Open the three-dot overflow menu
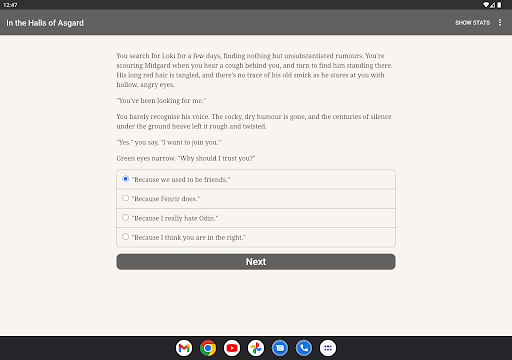This screenshot has height=360, width=512. (500, 22)
